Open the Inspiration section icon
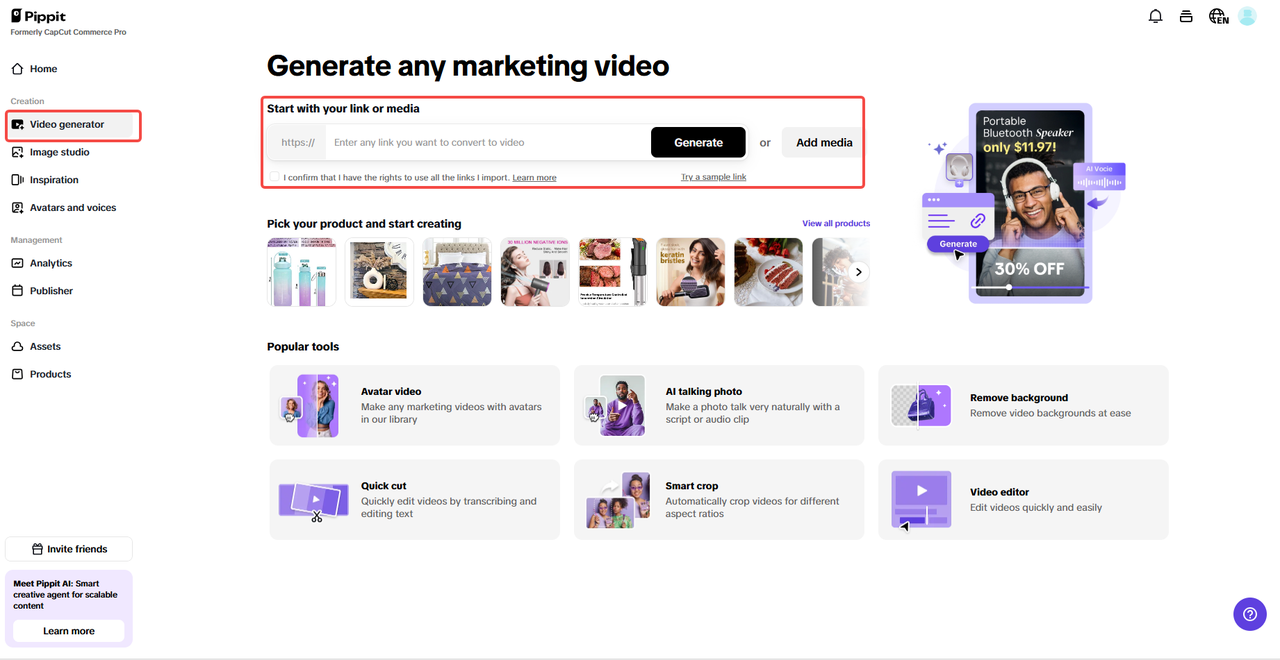The image size is (1280, 660). click(20, 179)
